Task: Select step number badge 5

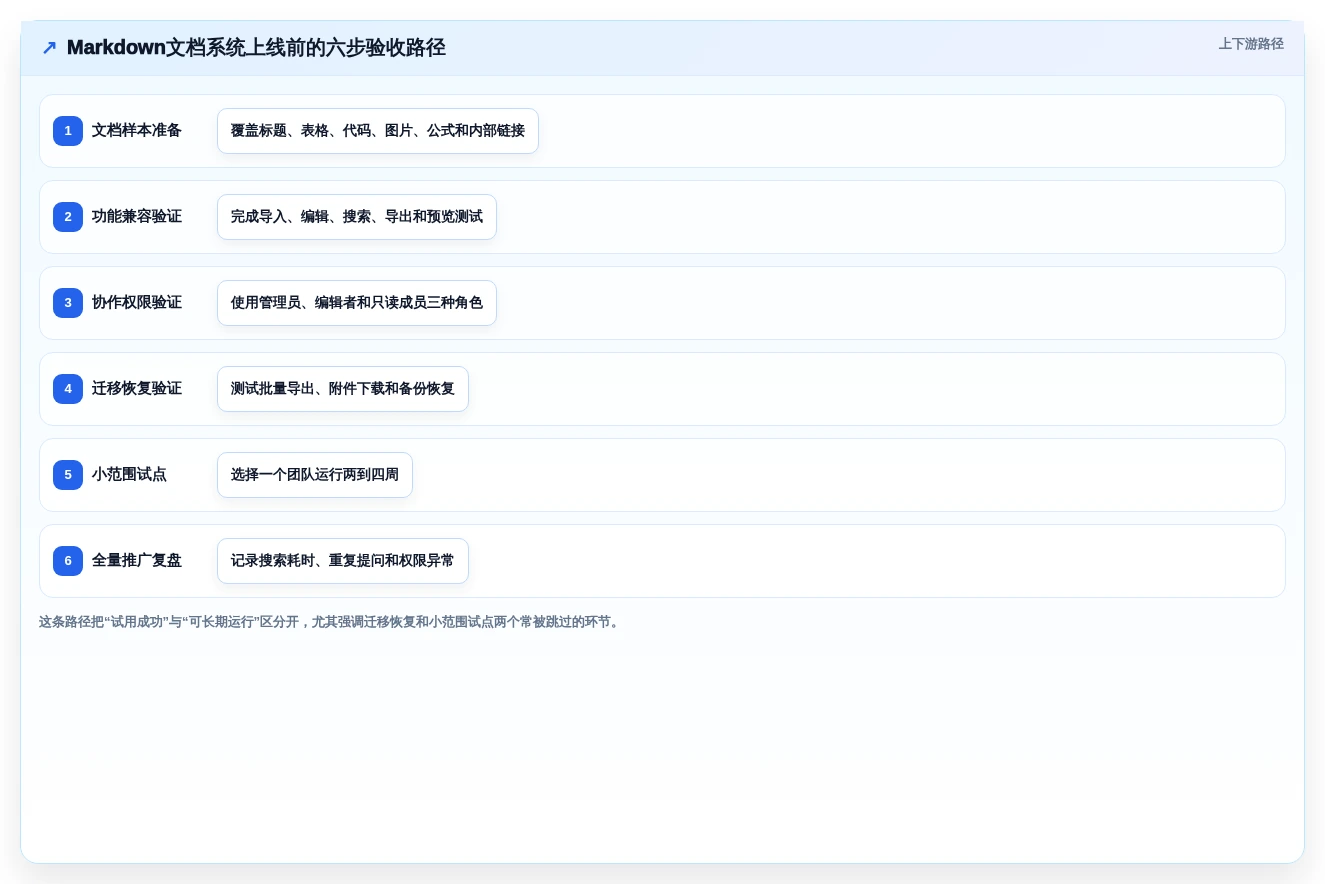Action: 68,475
